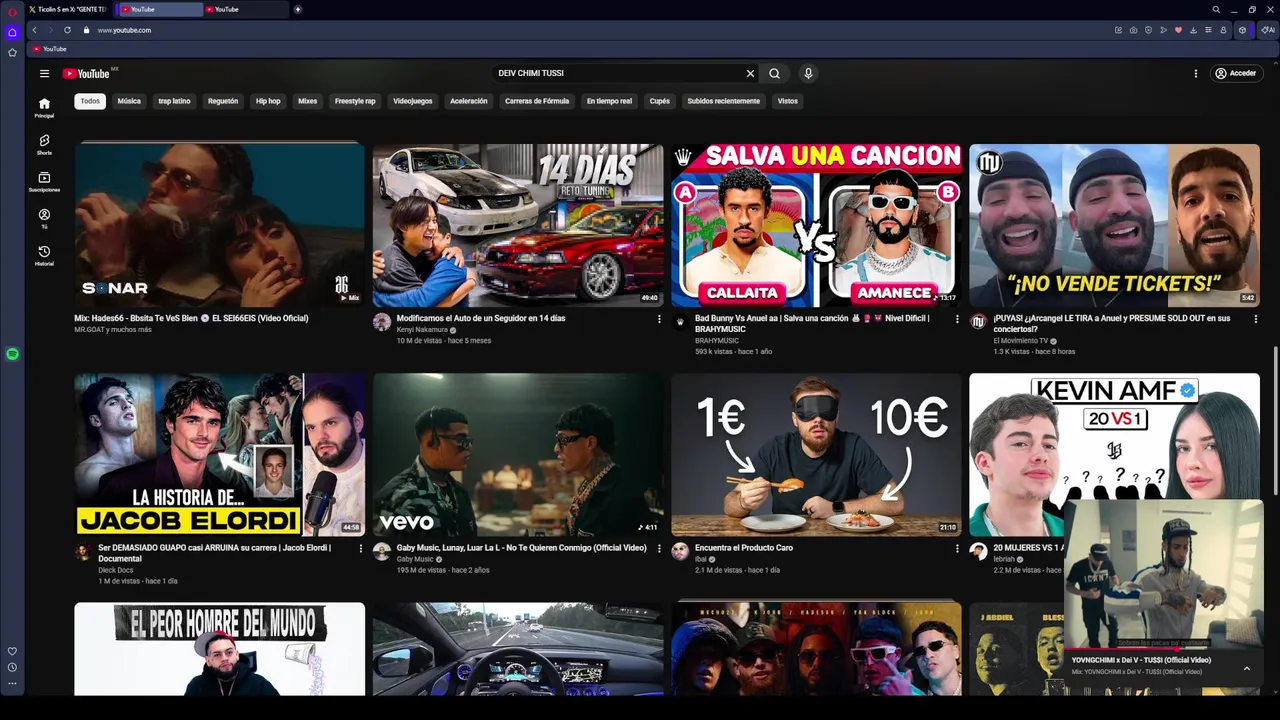Open options for Bad Bunny Vs Anuel video
This screenshot has height=720, width=1280.
(x=957, y=319)
